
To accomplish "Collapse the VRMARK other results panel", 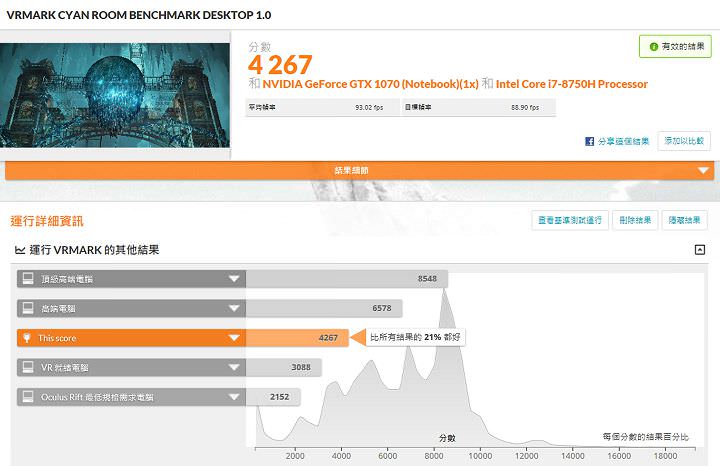I will click(700, 250).
